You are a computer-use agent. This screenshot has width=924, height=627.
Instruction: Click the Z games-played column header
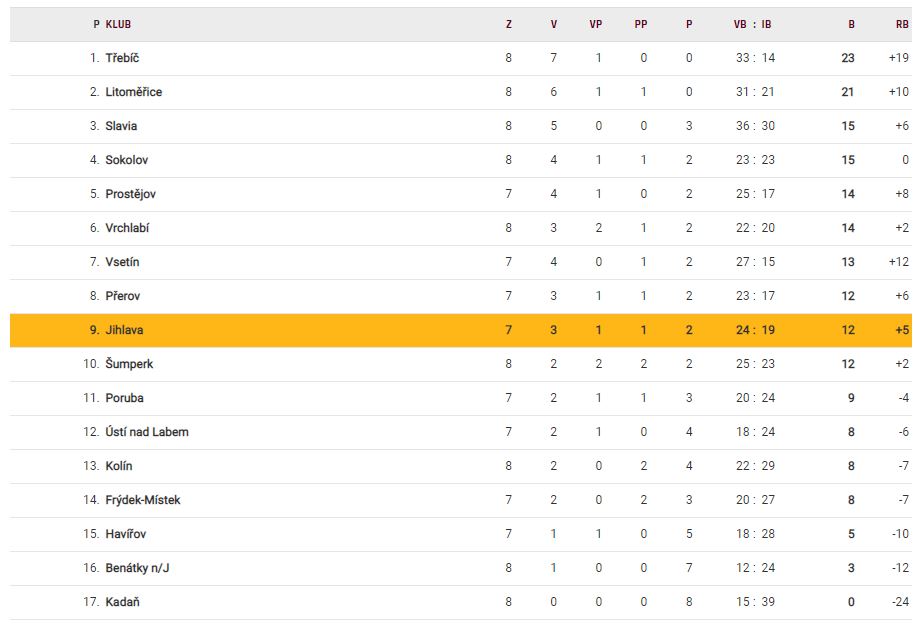[x=509, y=24]
